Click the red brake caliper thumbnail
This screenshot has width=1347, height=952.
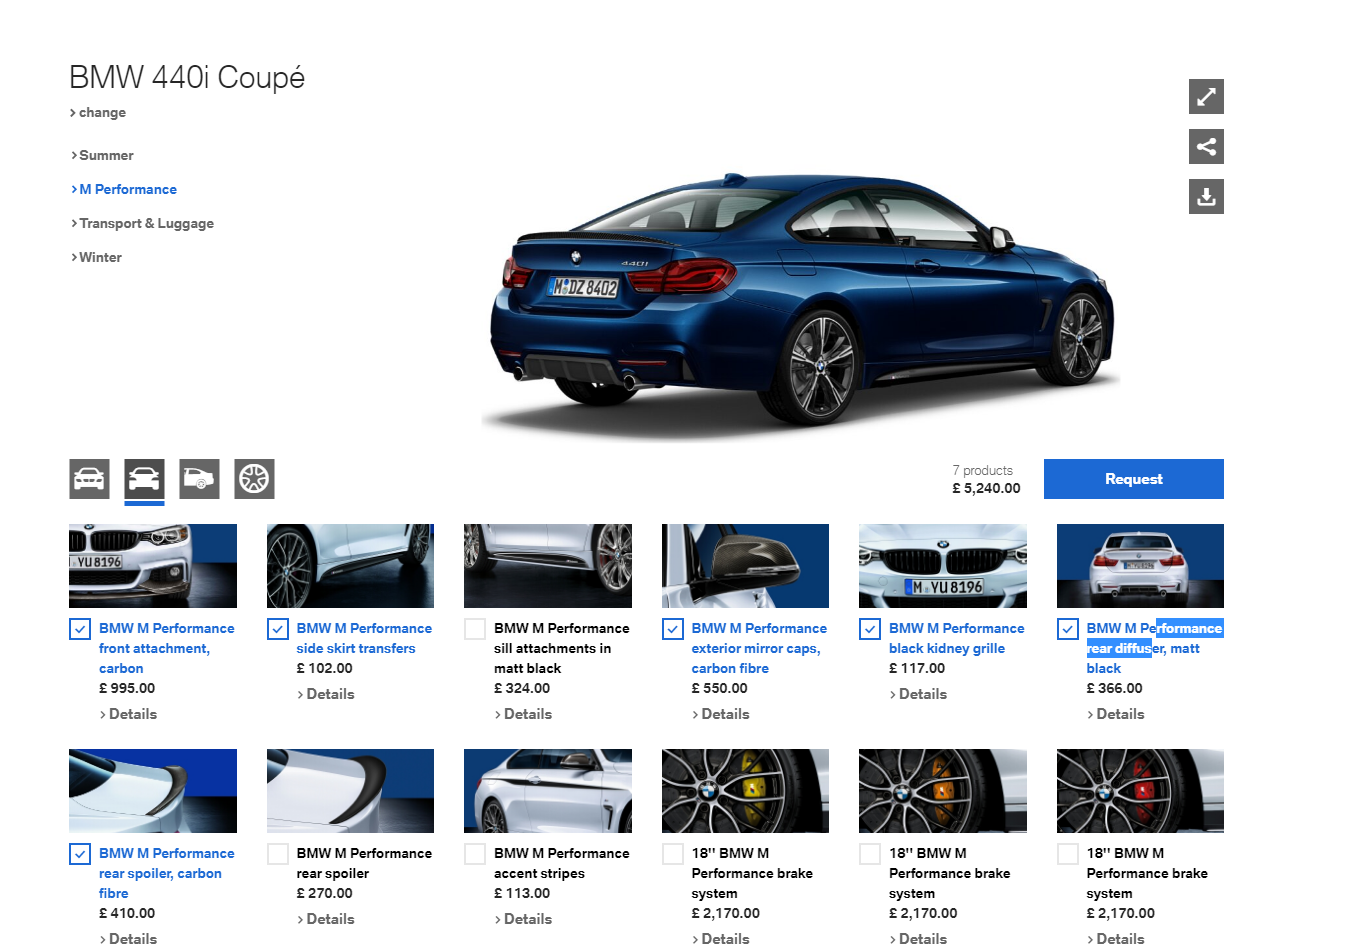tap(1140, 791)
